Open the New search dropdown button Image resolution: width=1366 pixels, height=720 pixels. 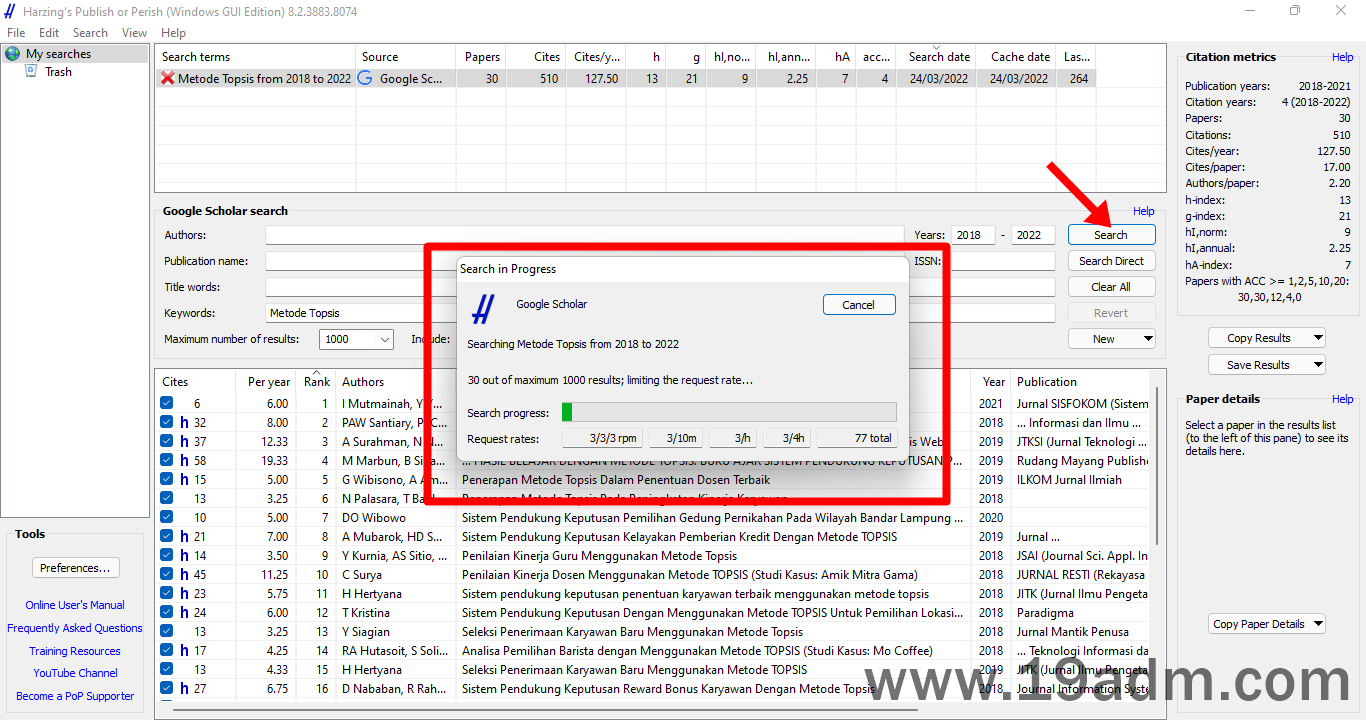click(1111, 339)
